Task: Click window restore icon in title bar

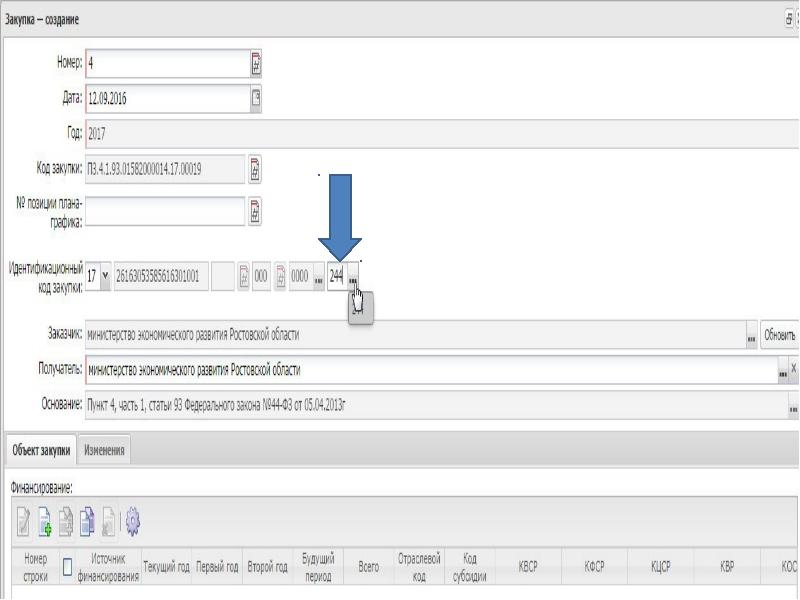Action: pyautogui.click(x=789, y=19)
